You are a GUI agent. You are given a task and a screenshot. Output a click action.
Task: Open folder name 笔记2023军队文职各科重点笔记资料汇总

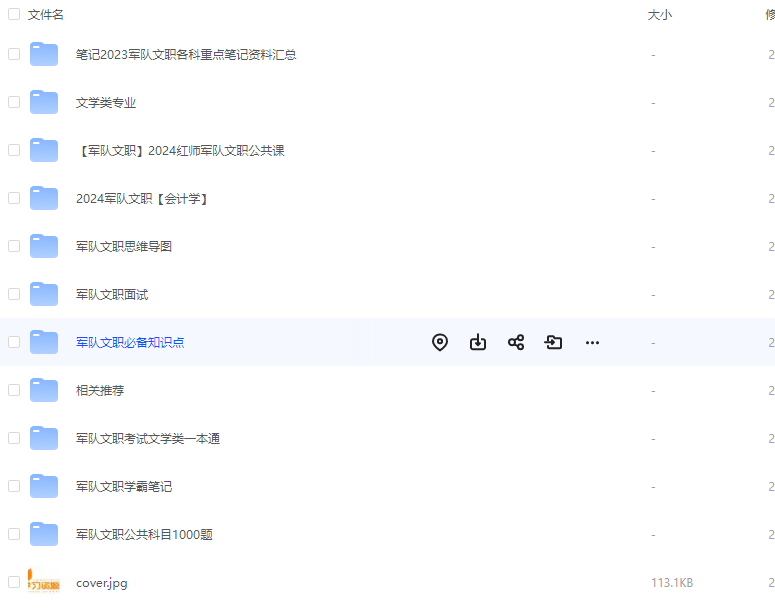pyautogui.click(x=186, y=54)
